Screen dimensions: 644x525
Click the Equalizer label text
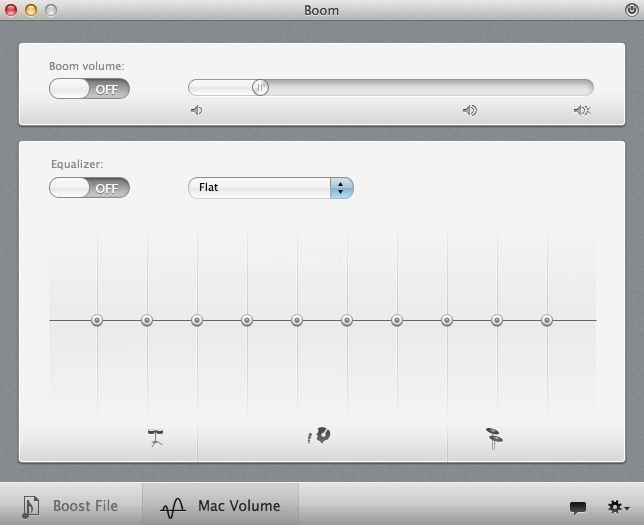(77, 164)
